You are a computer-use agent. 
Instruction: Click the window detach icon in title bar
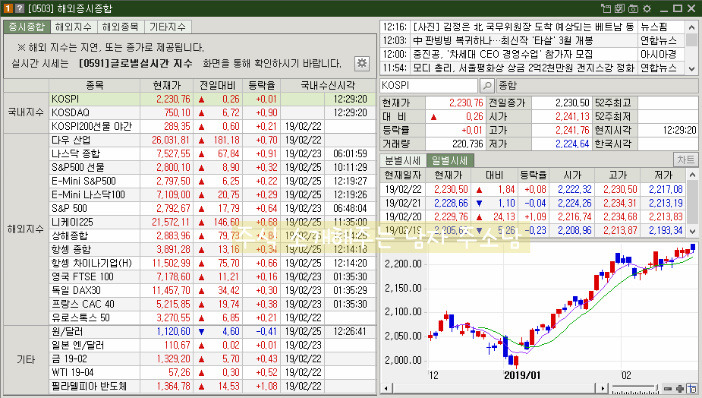(x=606, y=8)
